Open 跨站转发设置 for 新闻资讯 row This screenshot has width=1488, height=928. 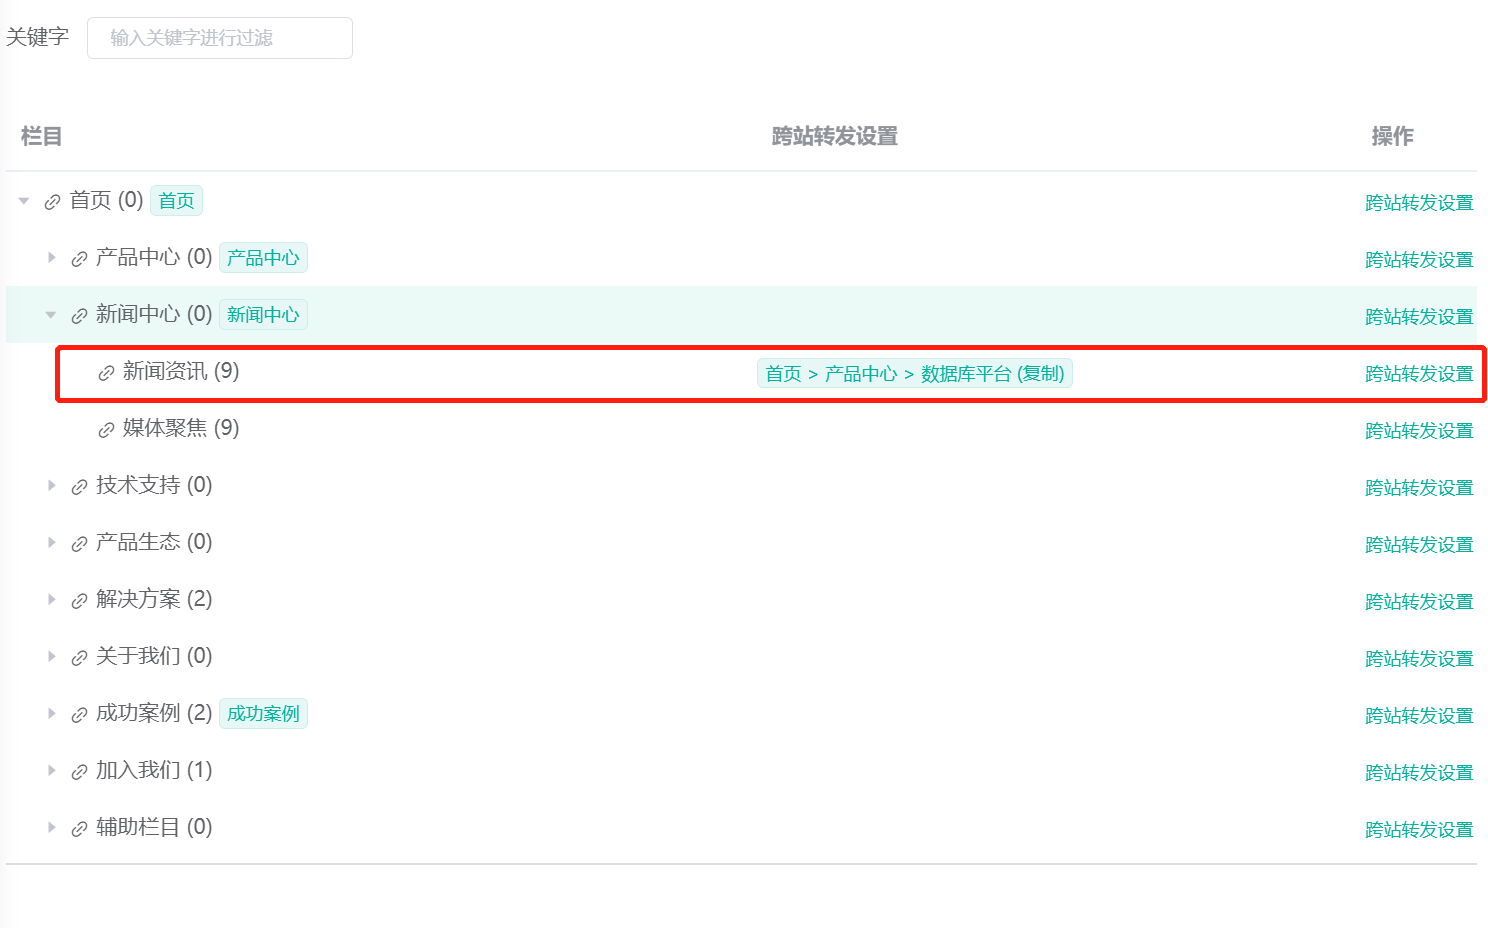(1418, 374)
